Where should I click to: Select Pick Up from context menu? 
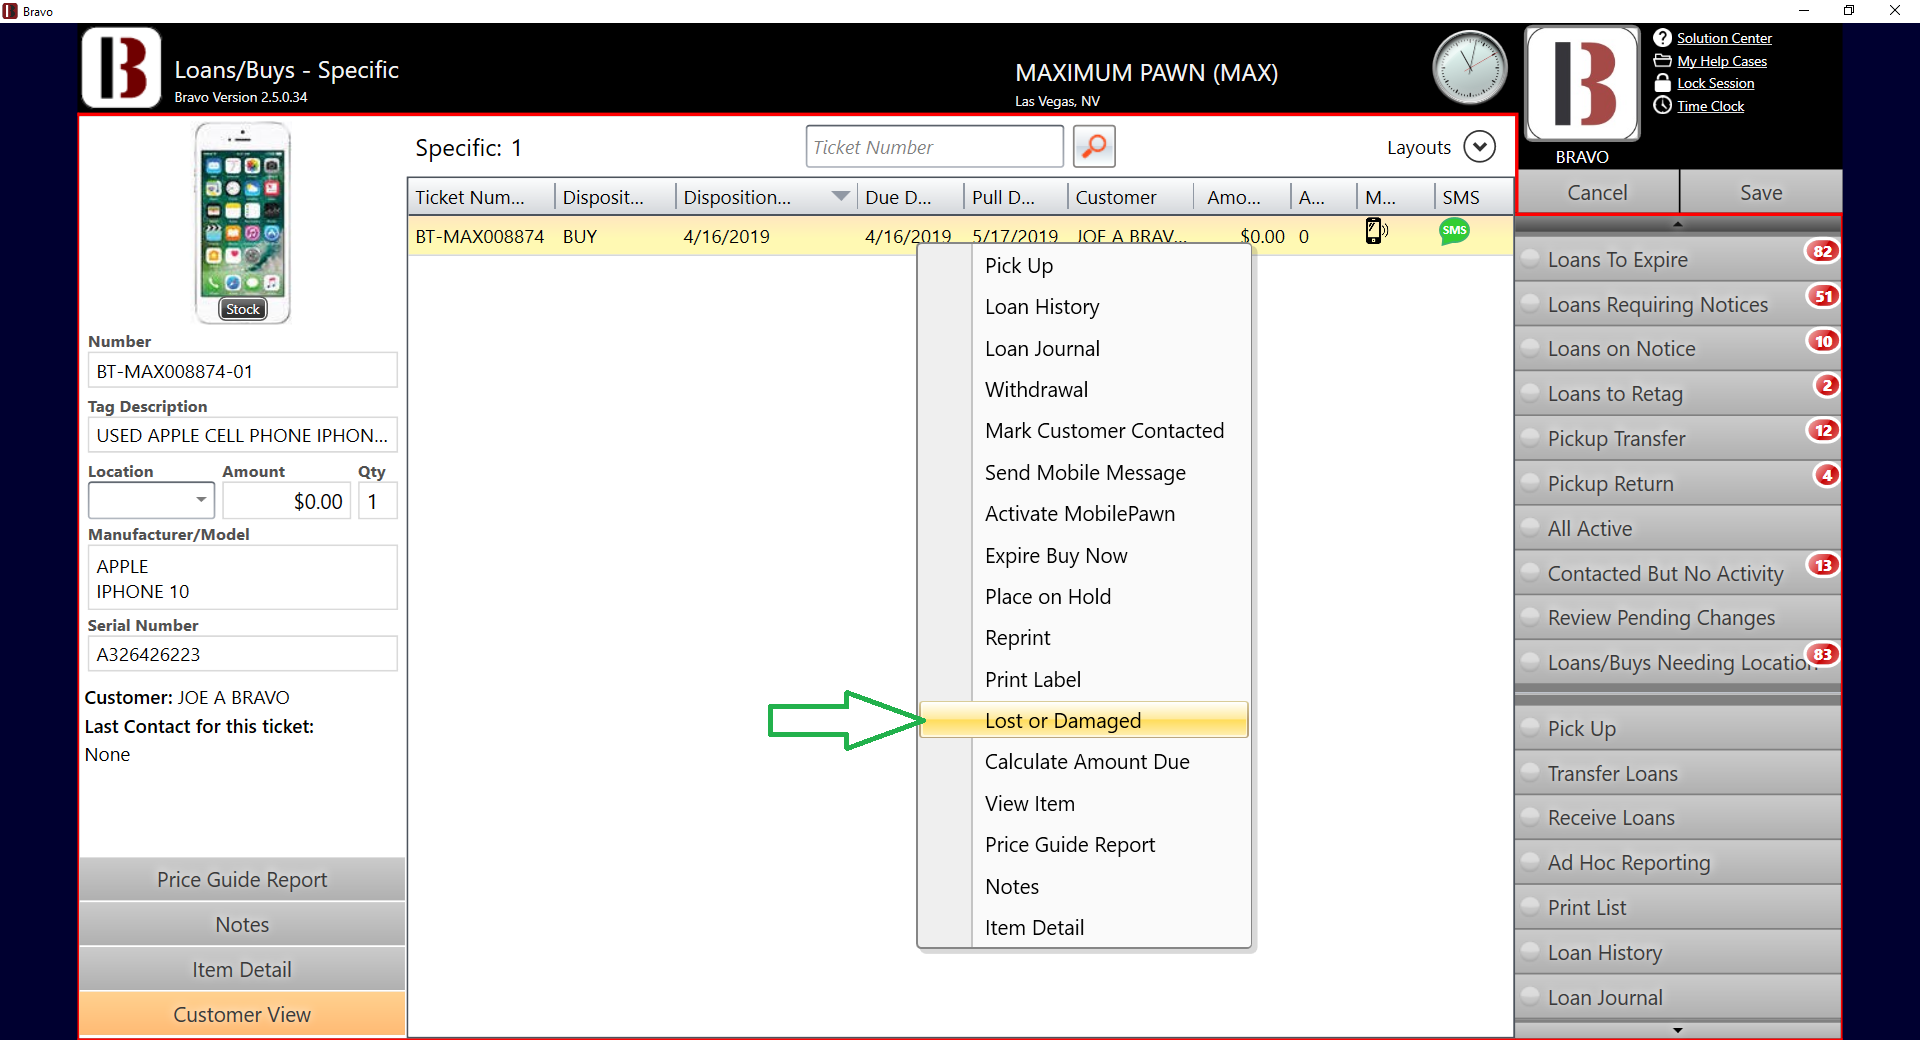click(x=1084, y=266)
